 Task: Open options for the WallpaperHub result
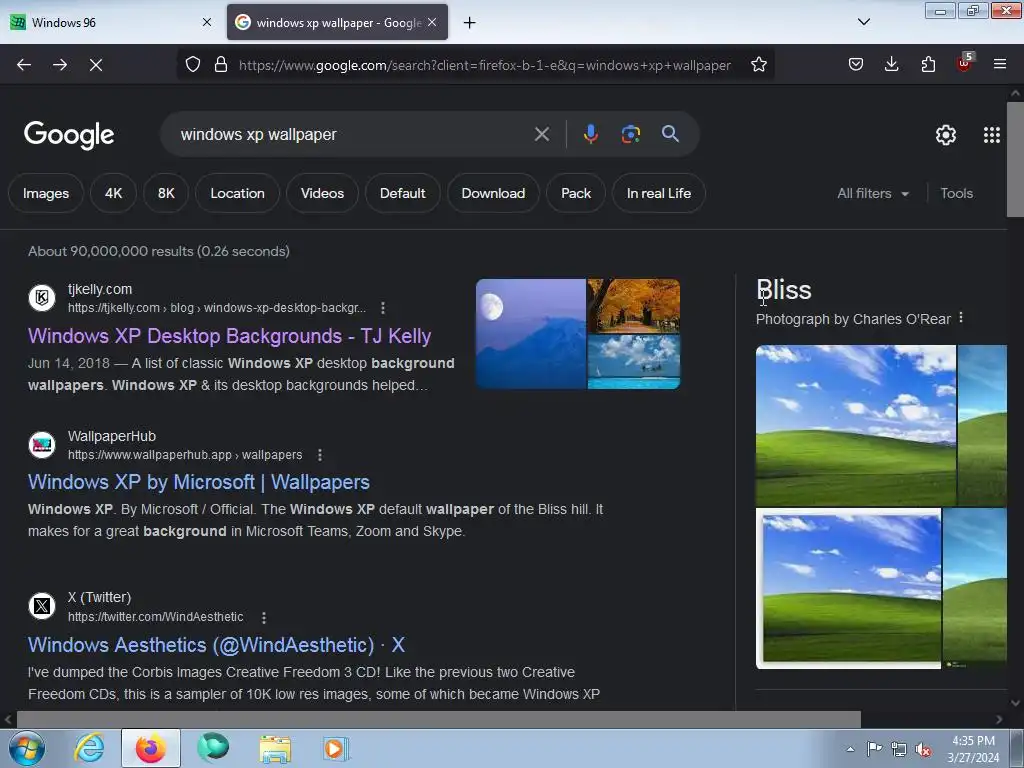click(x=319, y=455)
